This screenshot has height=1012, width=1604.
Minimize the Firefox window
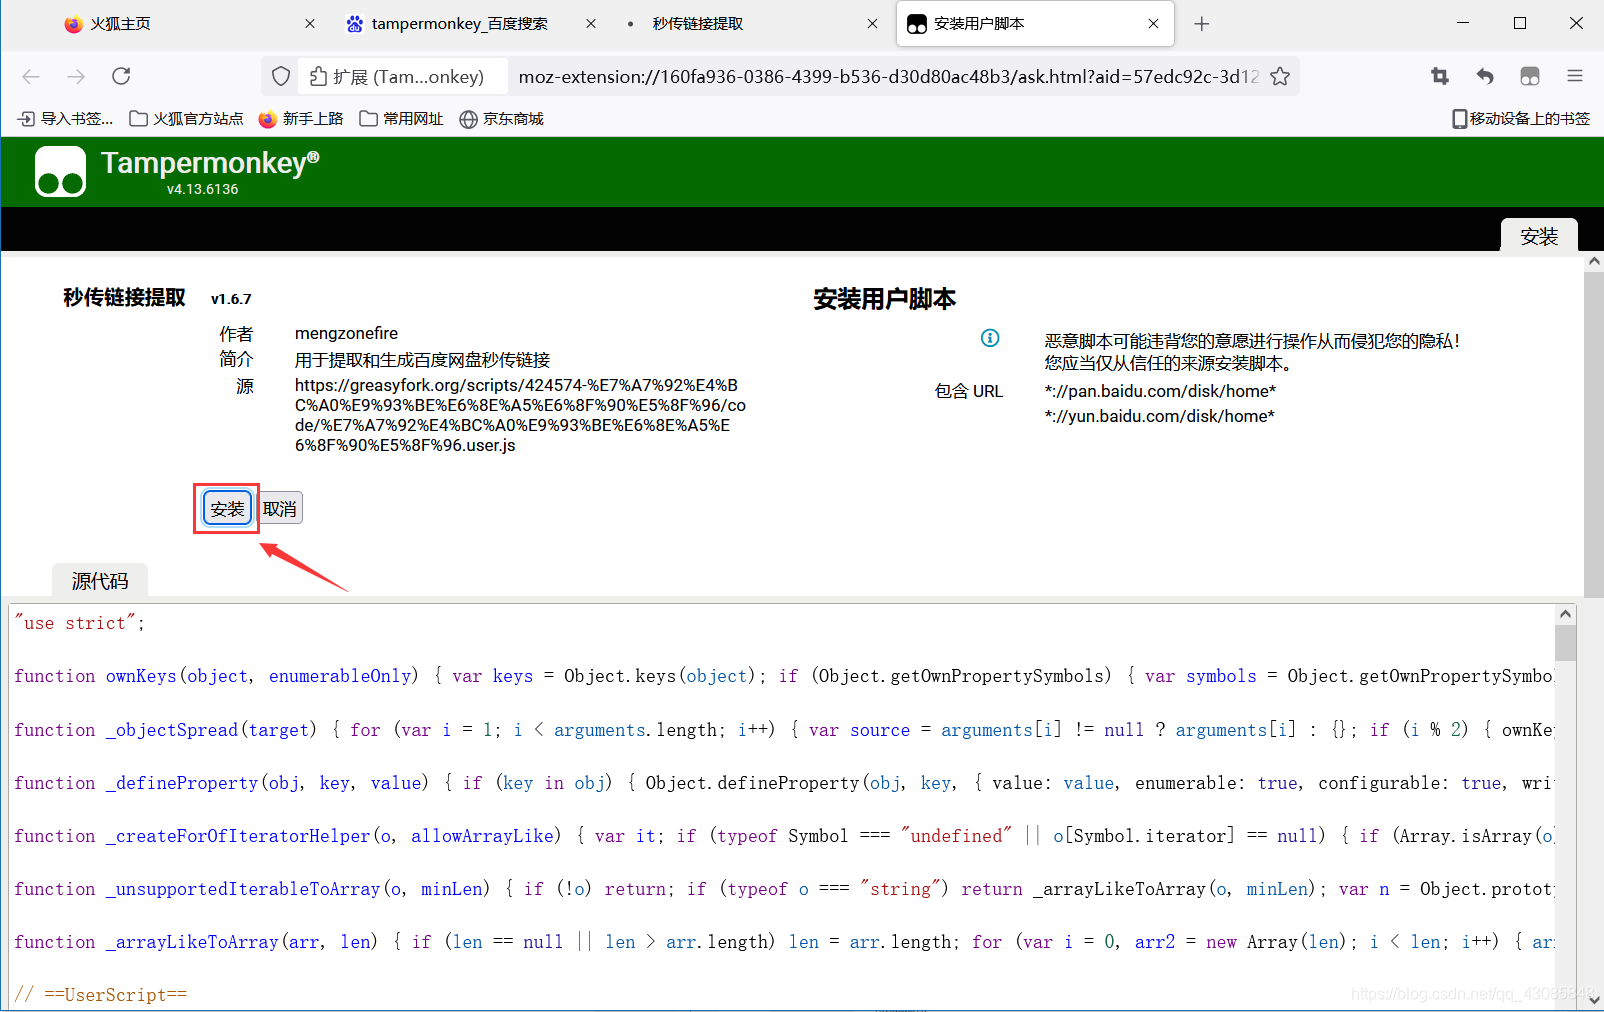point(1463,23)
